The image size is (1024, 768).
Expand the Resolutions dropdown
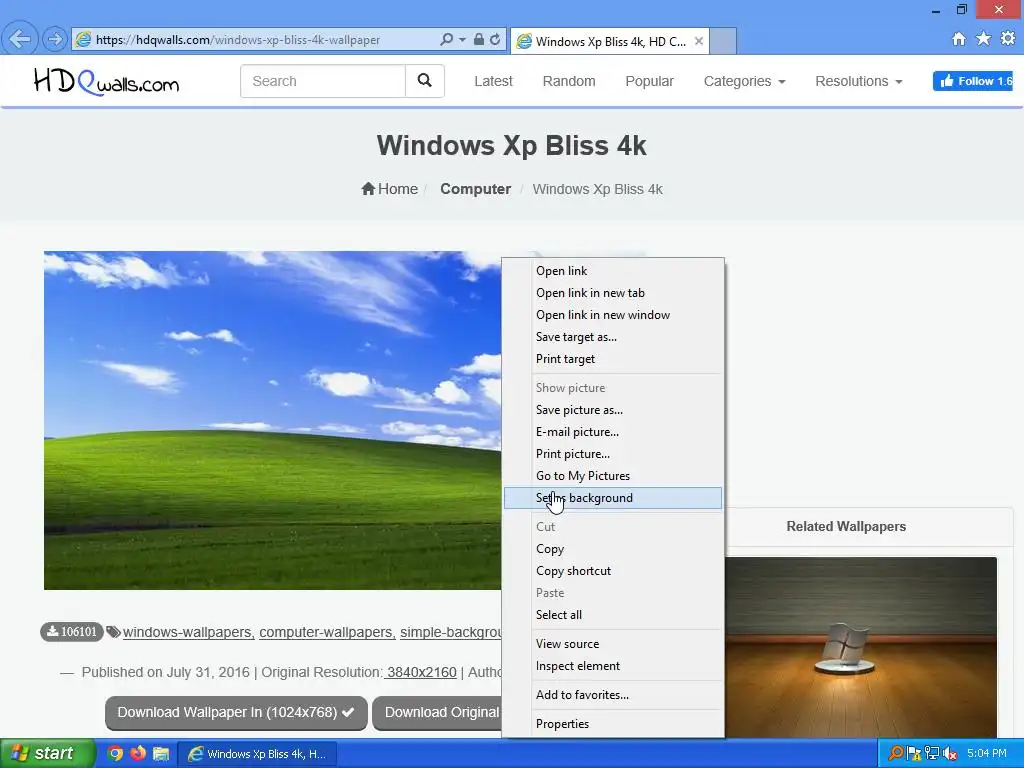tap(859, 81)
